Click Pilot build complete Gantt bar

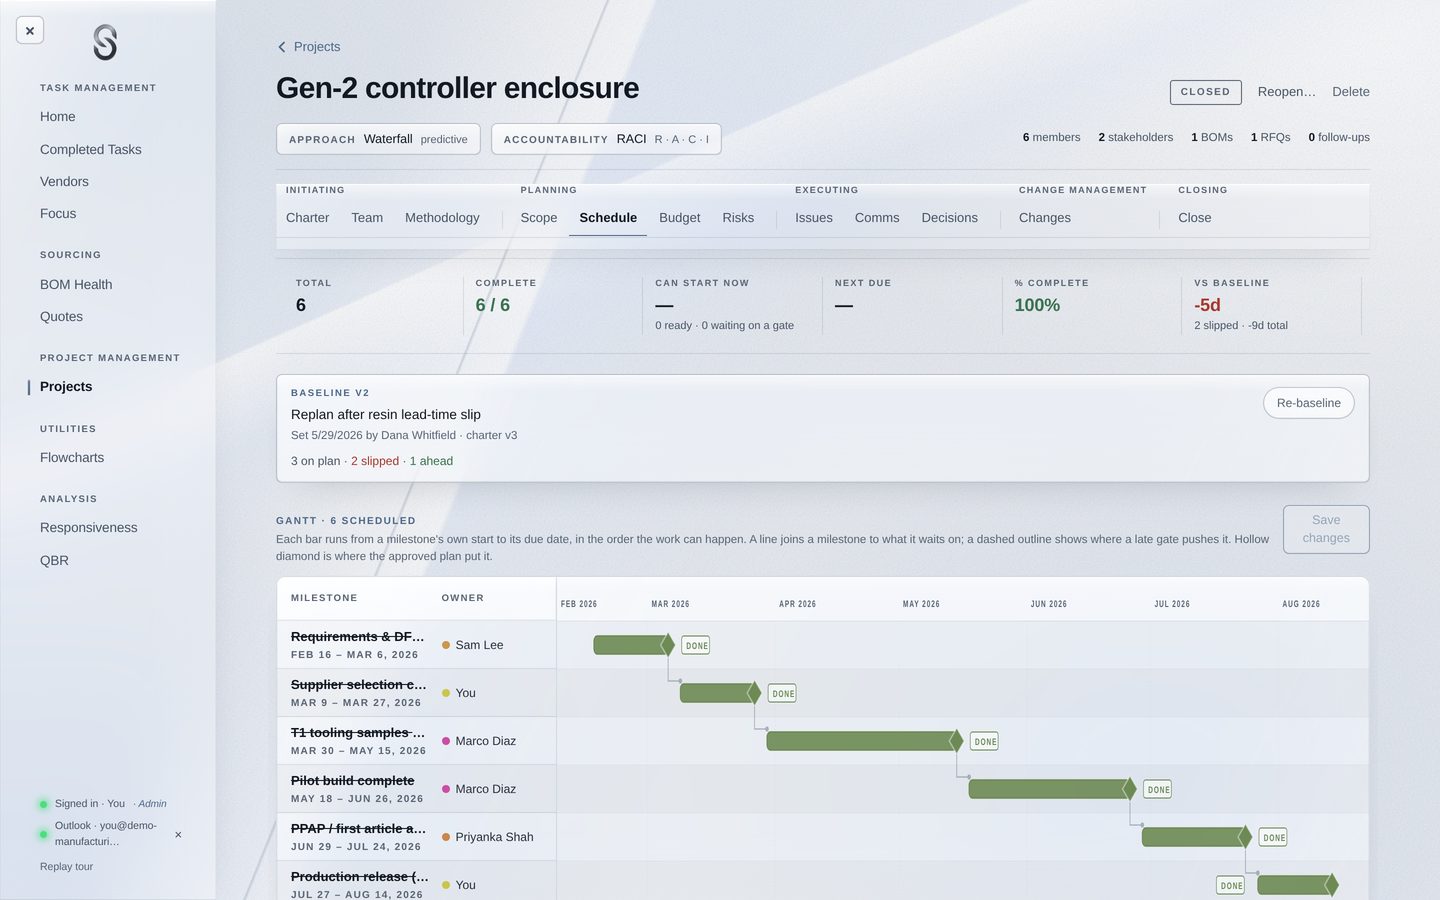1048,789
